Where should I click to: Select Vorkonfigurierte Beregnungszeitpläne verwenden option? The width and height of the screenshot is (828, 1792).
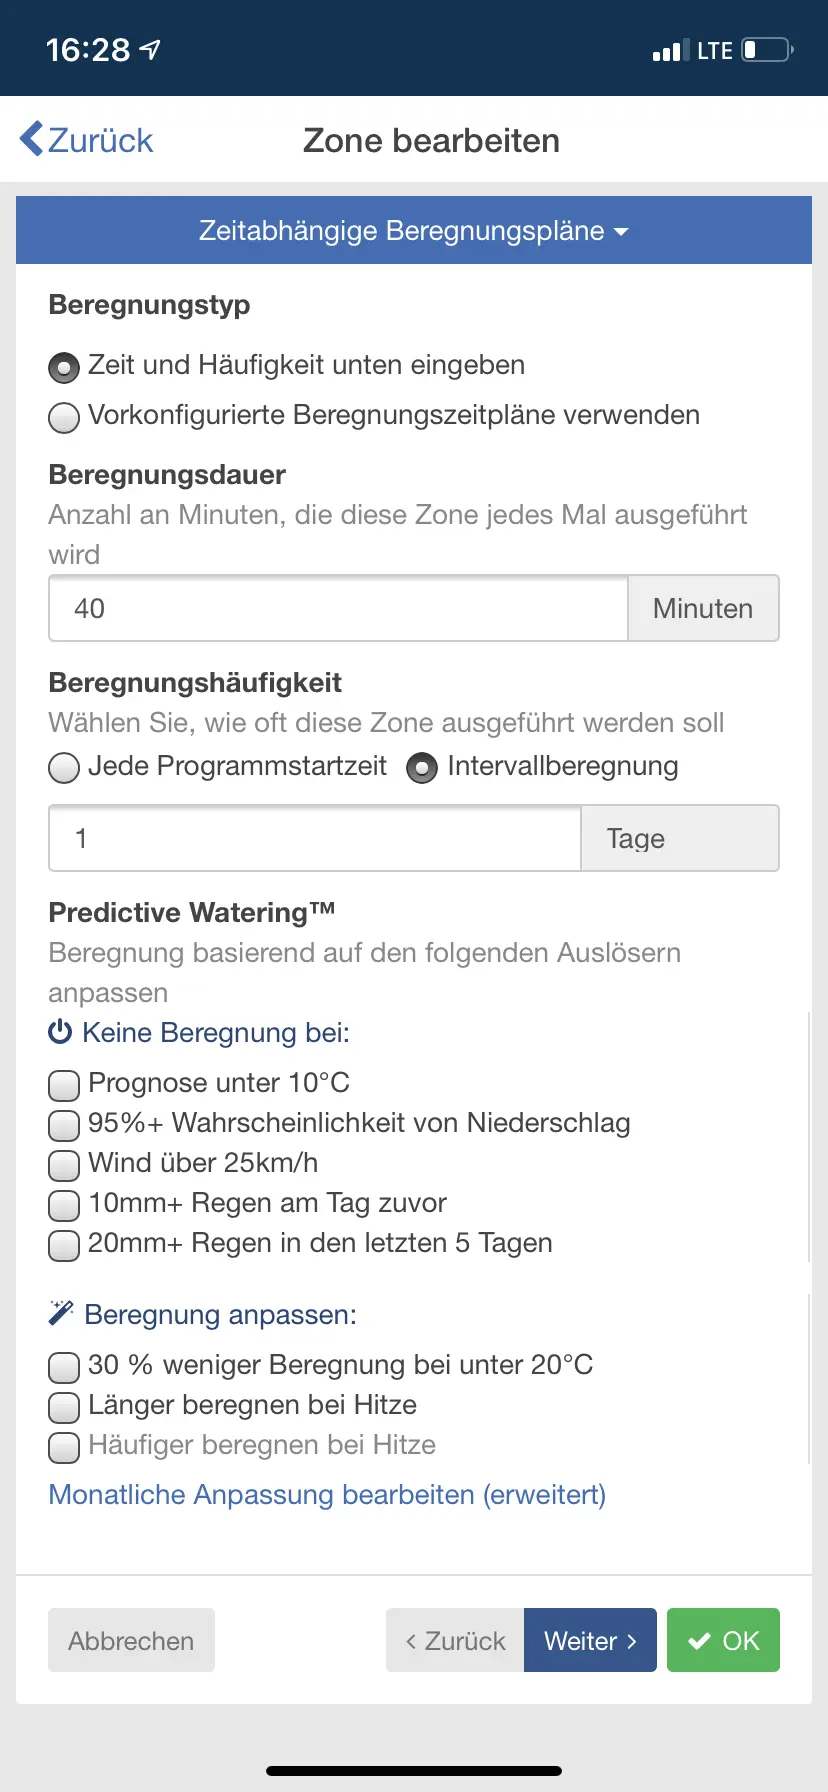pos(64,417)
